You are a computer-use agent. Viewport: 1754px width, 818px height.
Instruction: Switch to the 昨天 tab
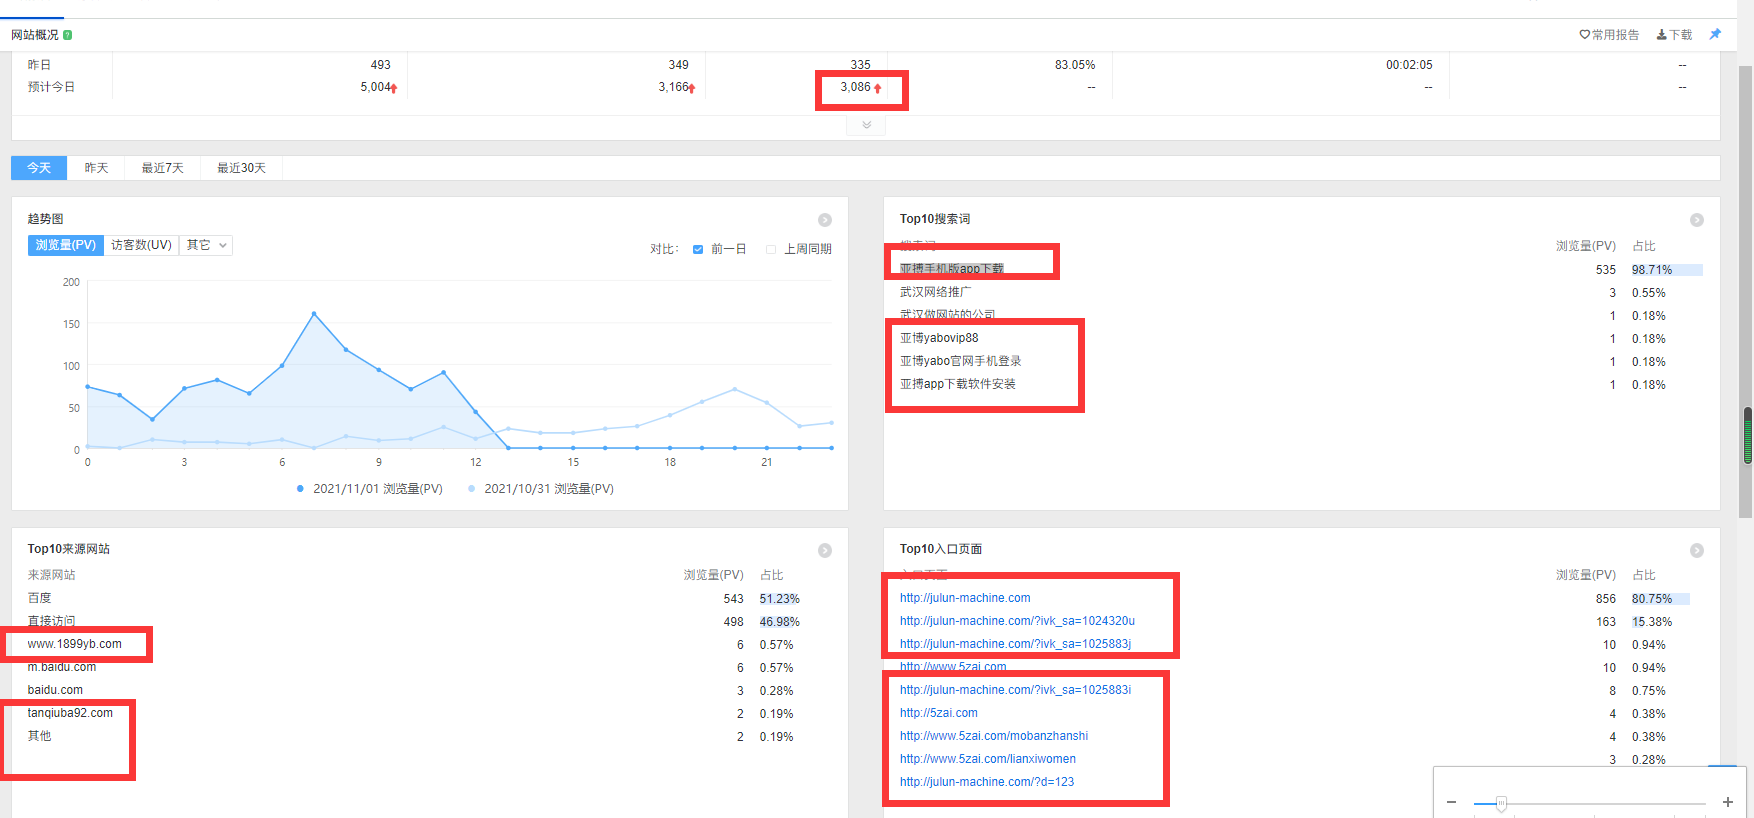(x=96, y=168)
